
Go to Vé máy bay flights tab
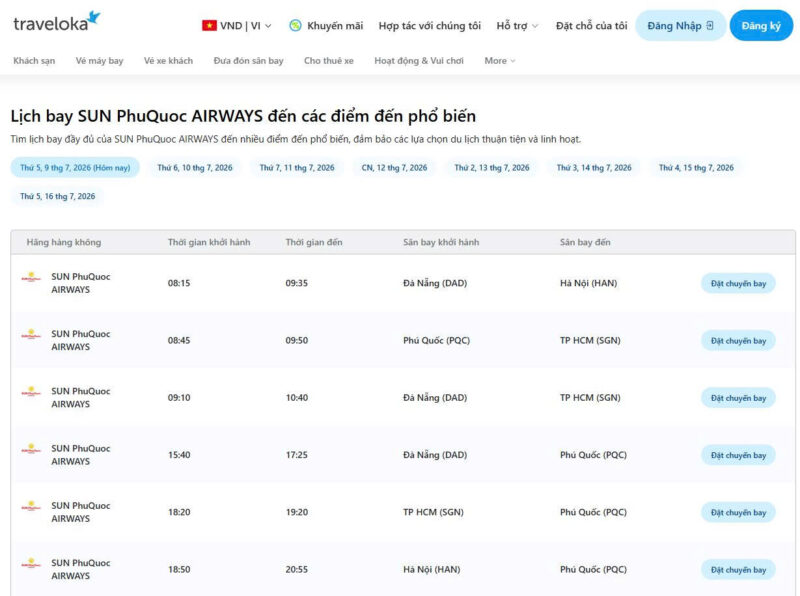point(99,61)
